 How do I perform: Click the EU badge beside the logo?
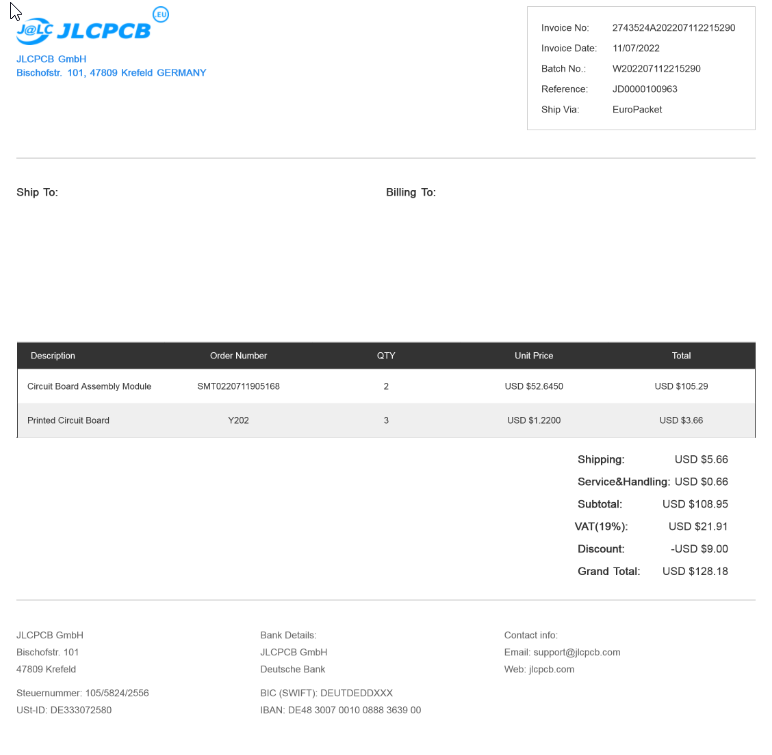[x=161, y=14]
